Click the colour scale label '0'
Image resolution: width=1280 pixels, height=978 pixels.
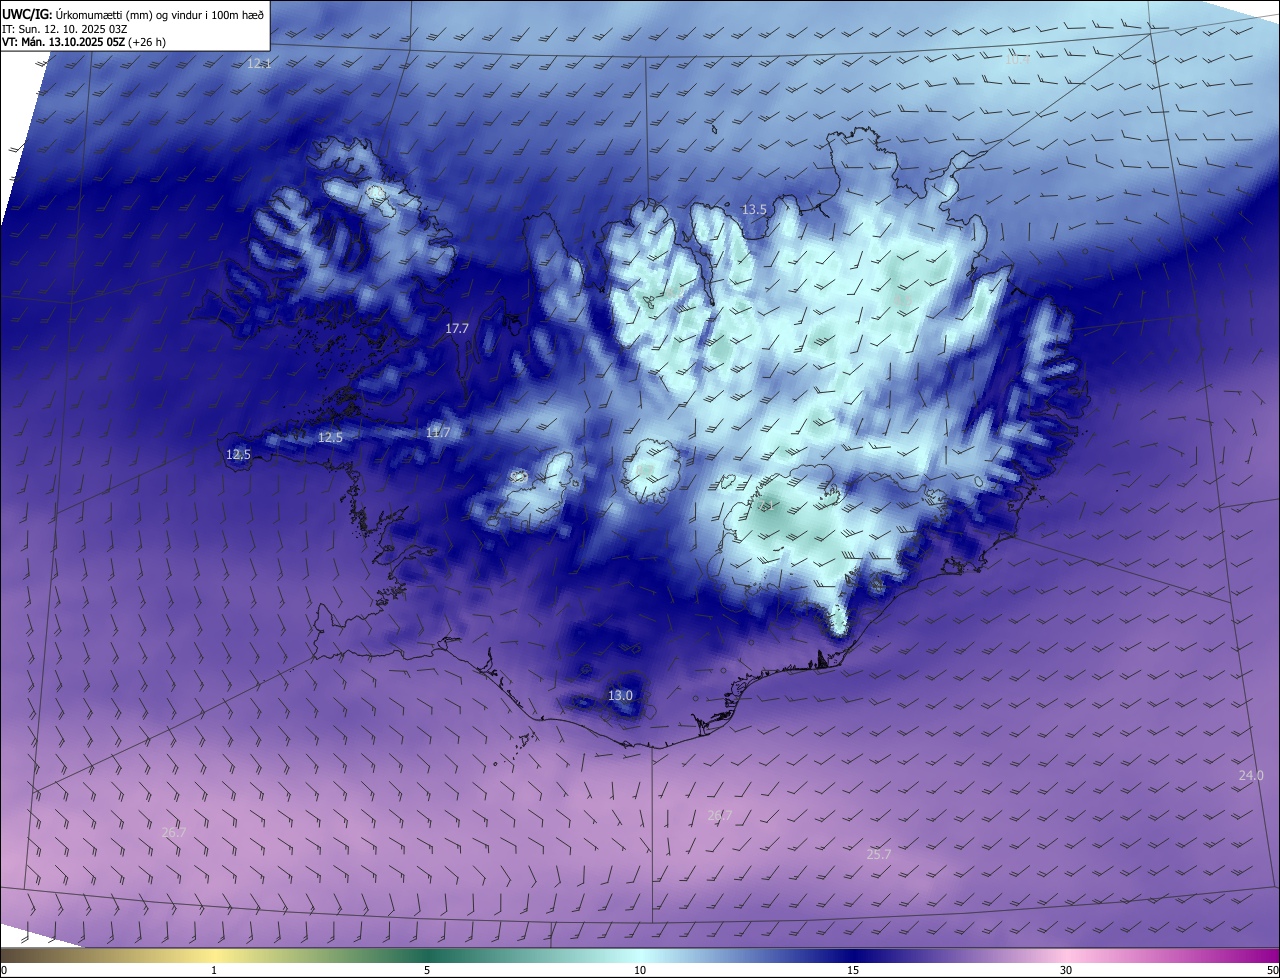tap(4, 970)
